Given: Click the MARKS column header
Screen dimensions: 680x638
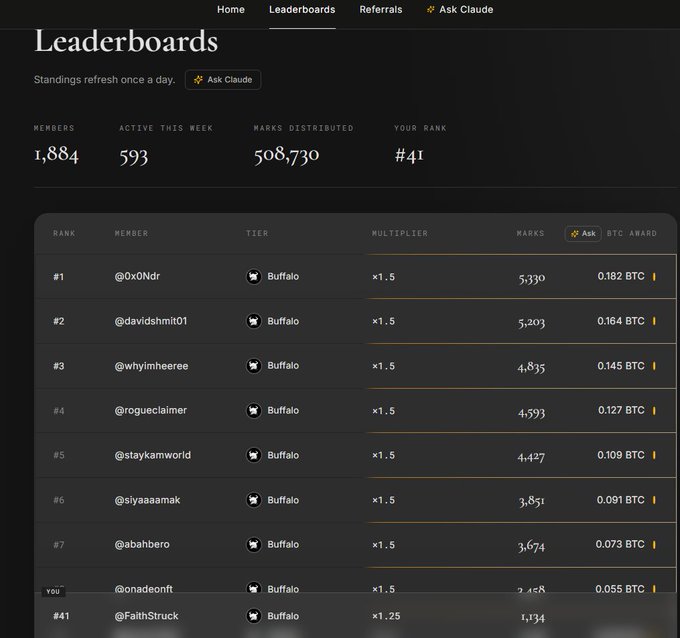Looking at the screenshot, I should (x=530, y=234).
